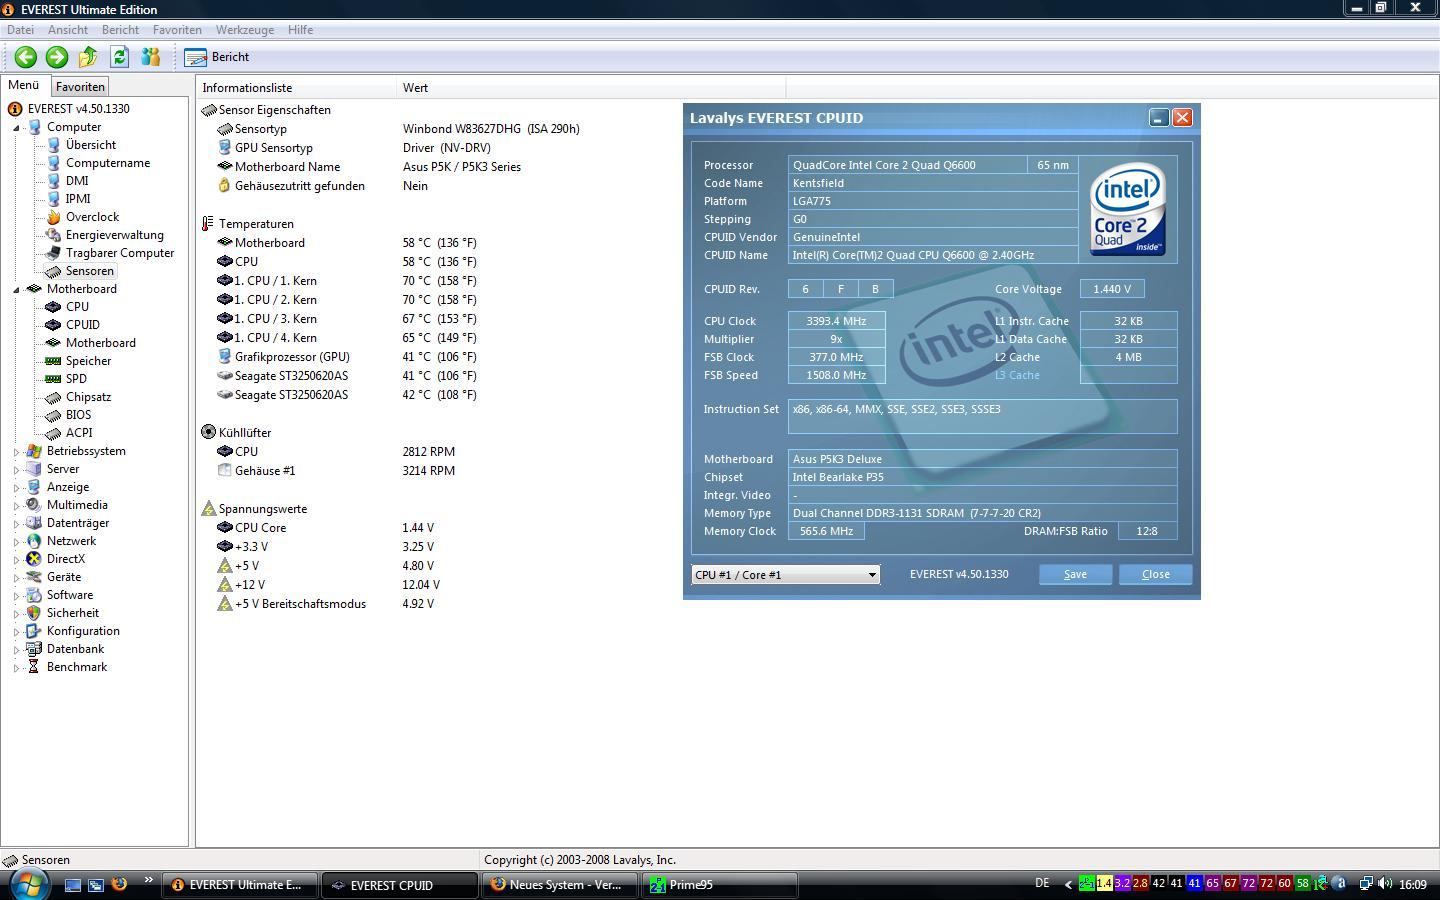Click the Informationsliste column header
1440x900 pixels.
click(x=296, y=88)
